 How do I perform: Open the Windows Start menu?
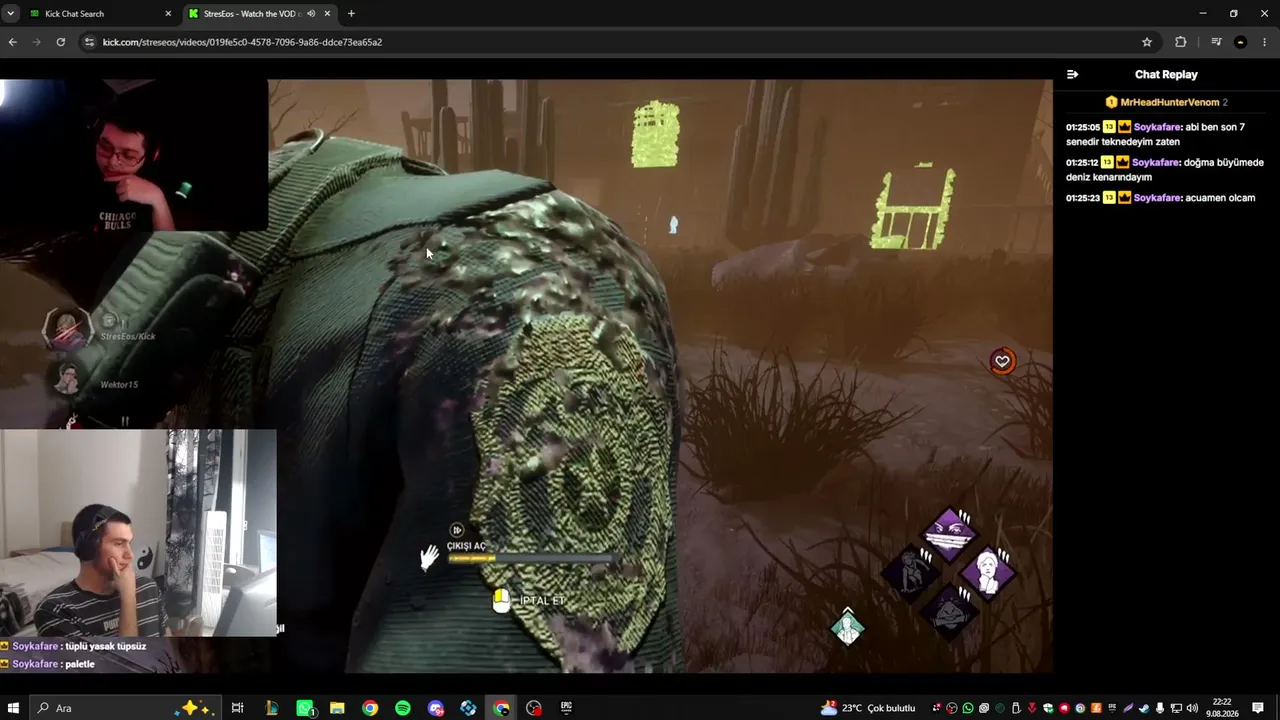coord(13,708)
